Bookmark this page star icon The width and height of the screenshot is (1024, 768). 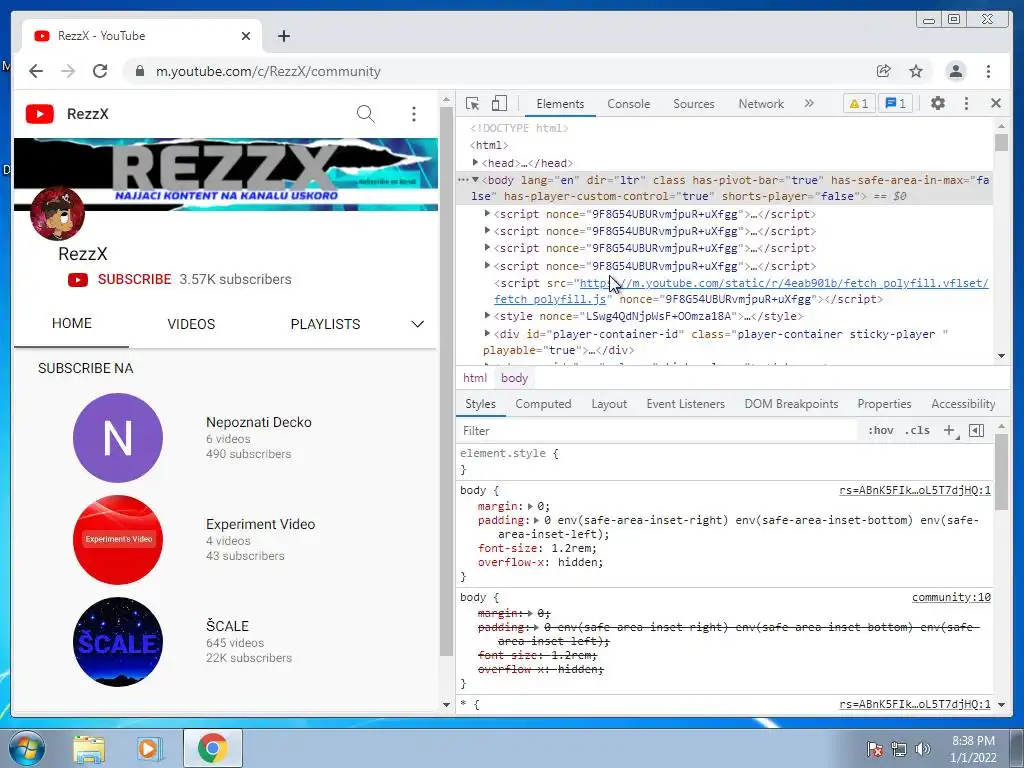916,71
